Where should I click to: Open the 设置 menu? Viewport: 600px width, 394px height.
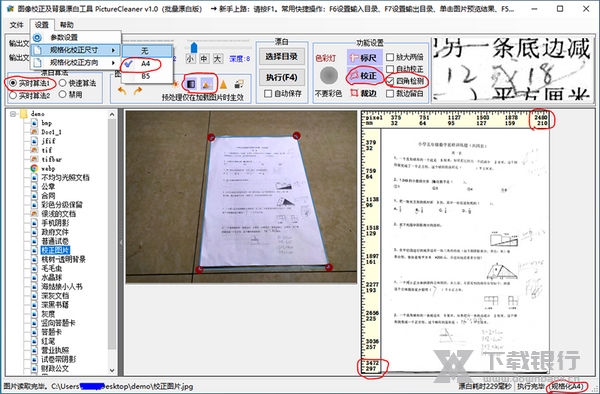click(42, 25)
